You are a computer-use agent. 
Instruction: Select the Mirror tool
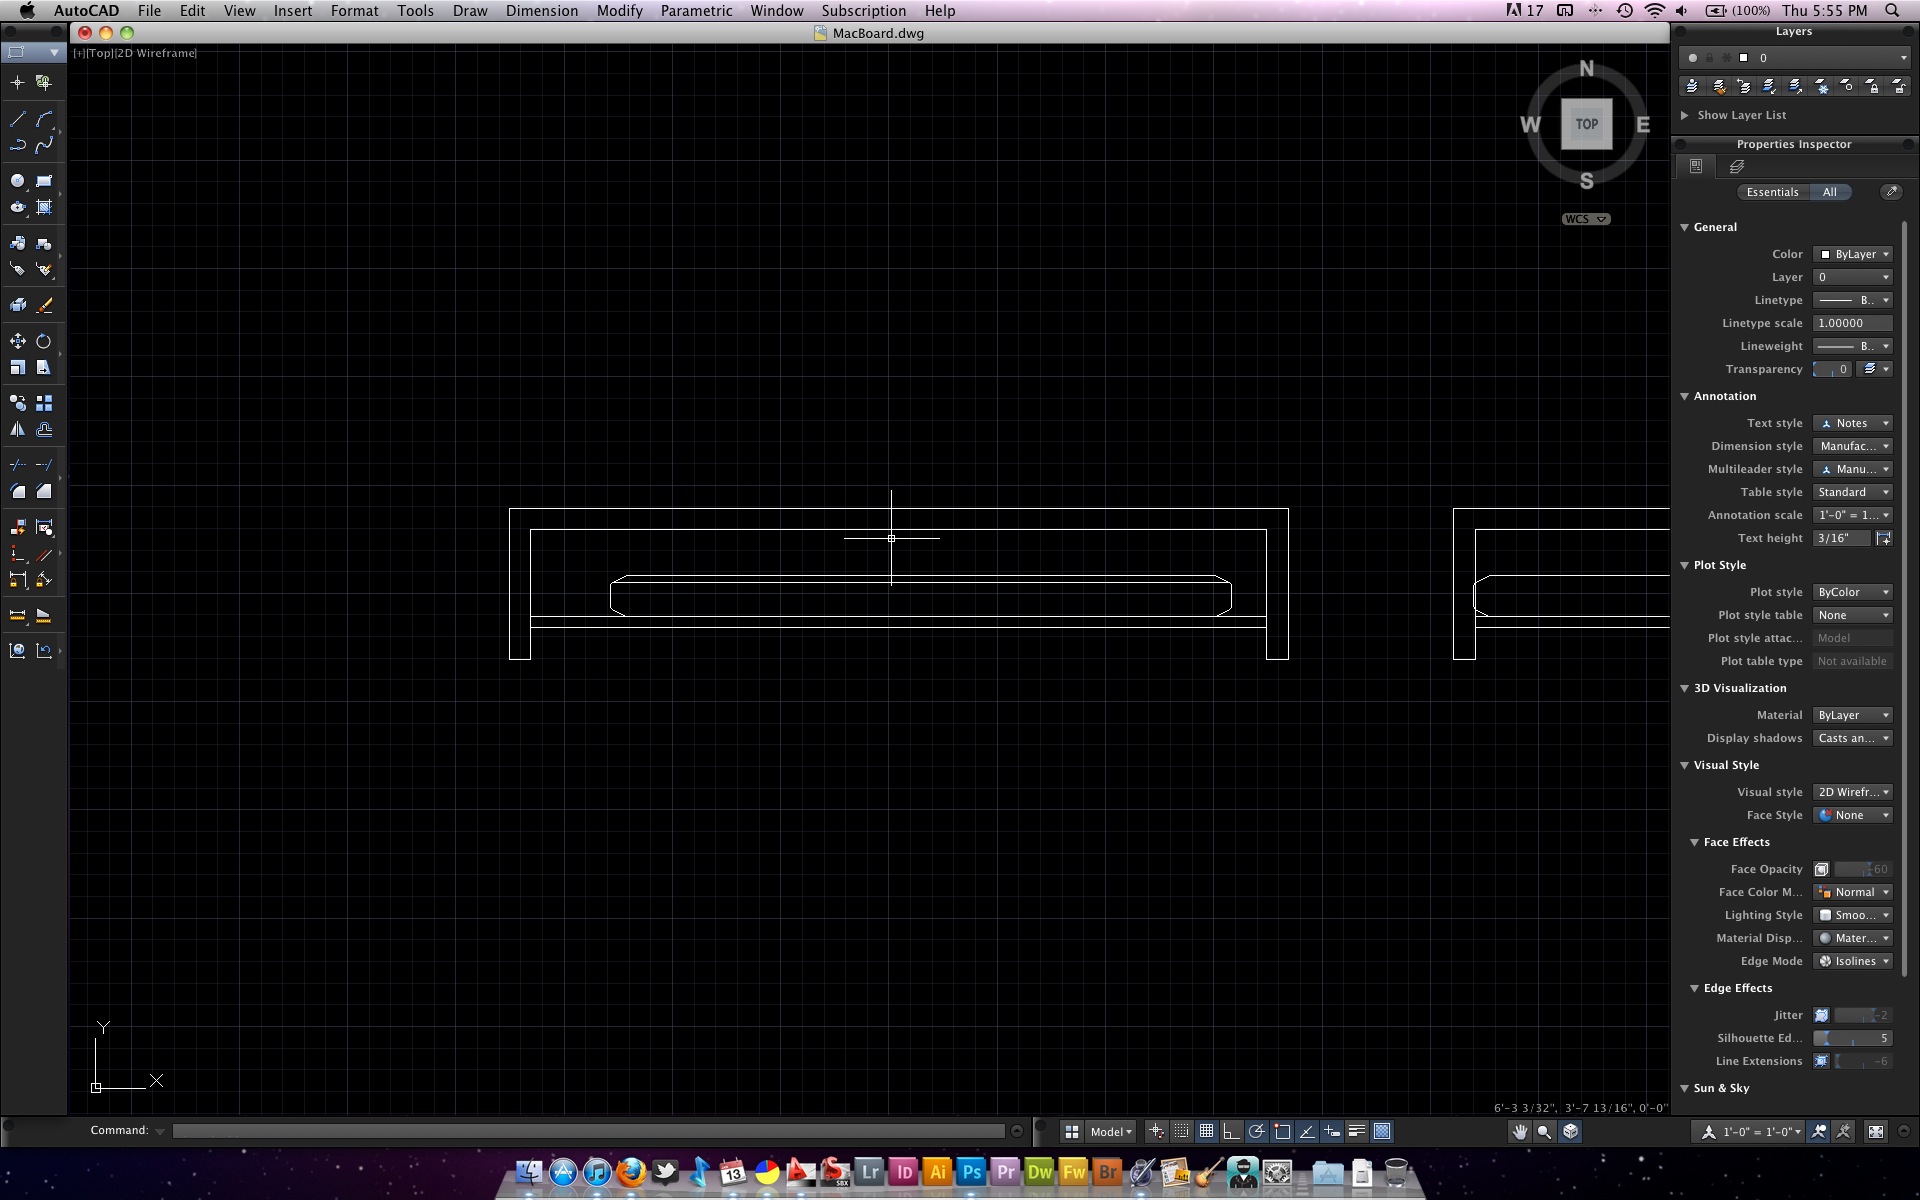click(18, 429)
